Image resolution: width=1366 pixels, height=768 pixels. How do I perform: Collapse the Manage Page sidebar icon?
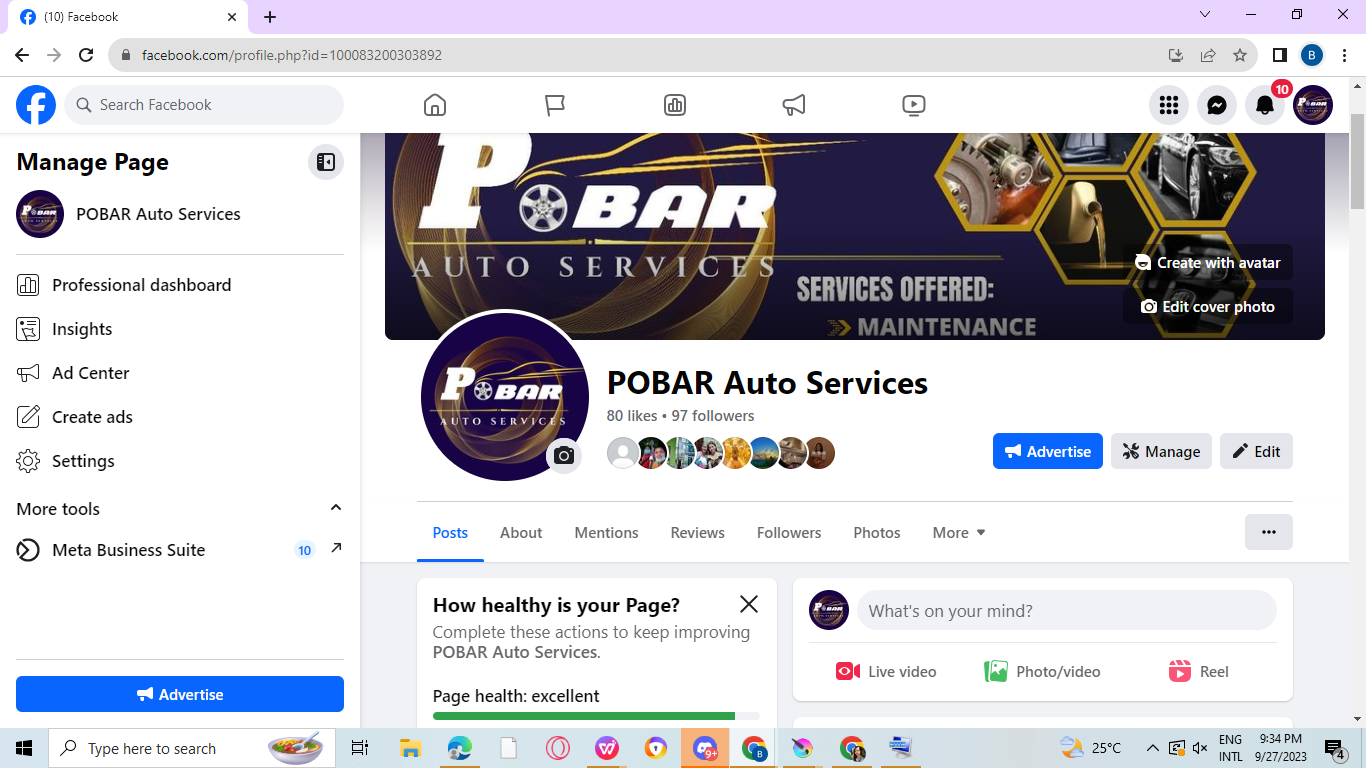coord(326,162)
